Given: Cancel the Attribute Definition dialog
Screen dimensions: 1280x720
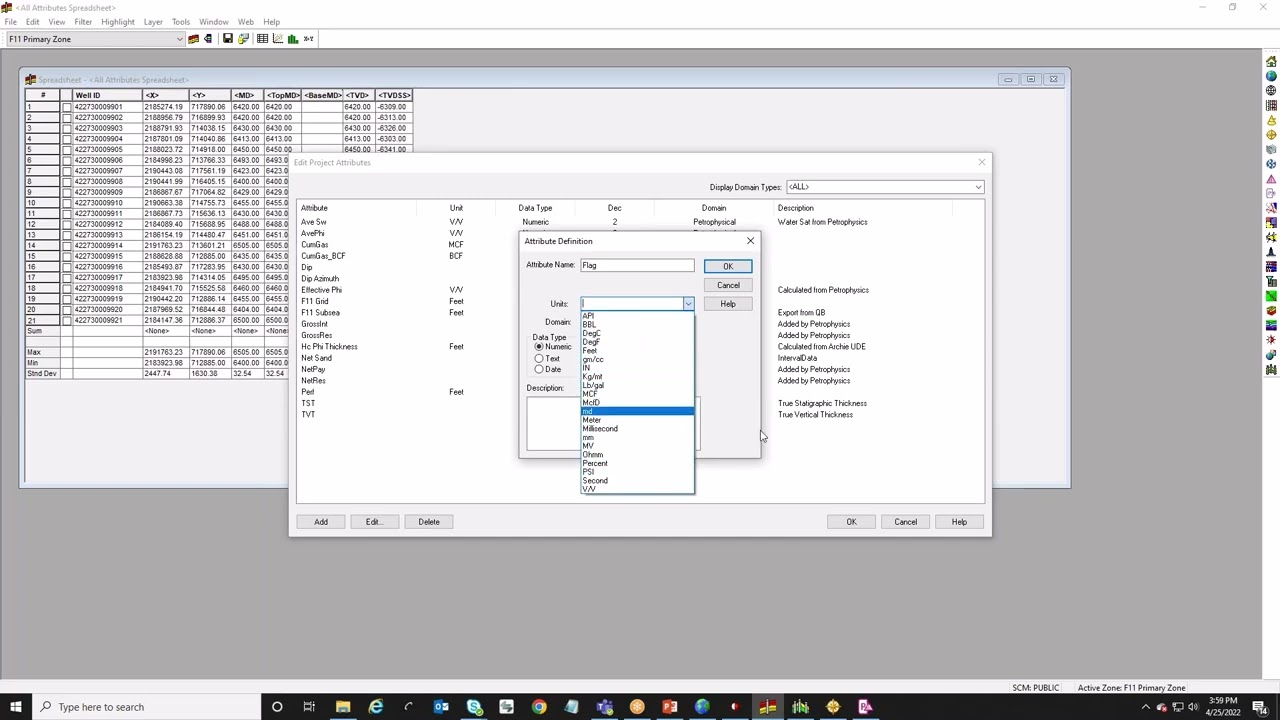Looking at the screenshot, I should pyautogui.click(x=728, y=285).
